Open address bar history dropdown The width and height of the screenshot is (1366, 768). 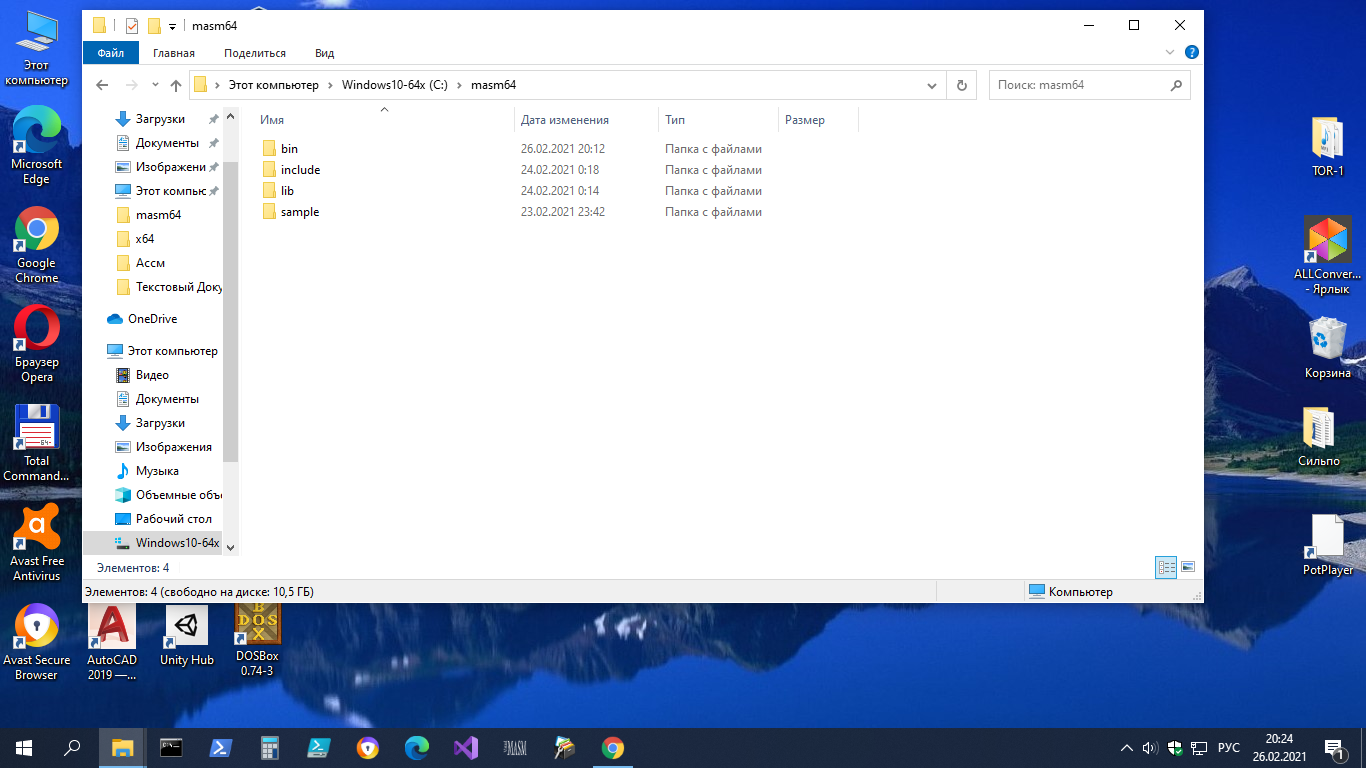click(x=932, y=85)
